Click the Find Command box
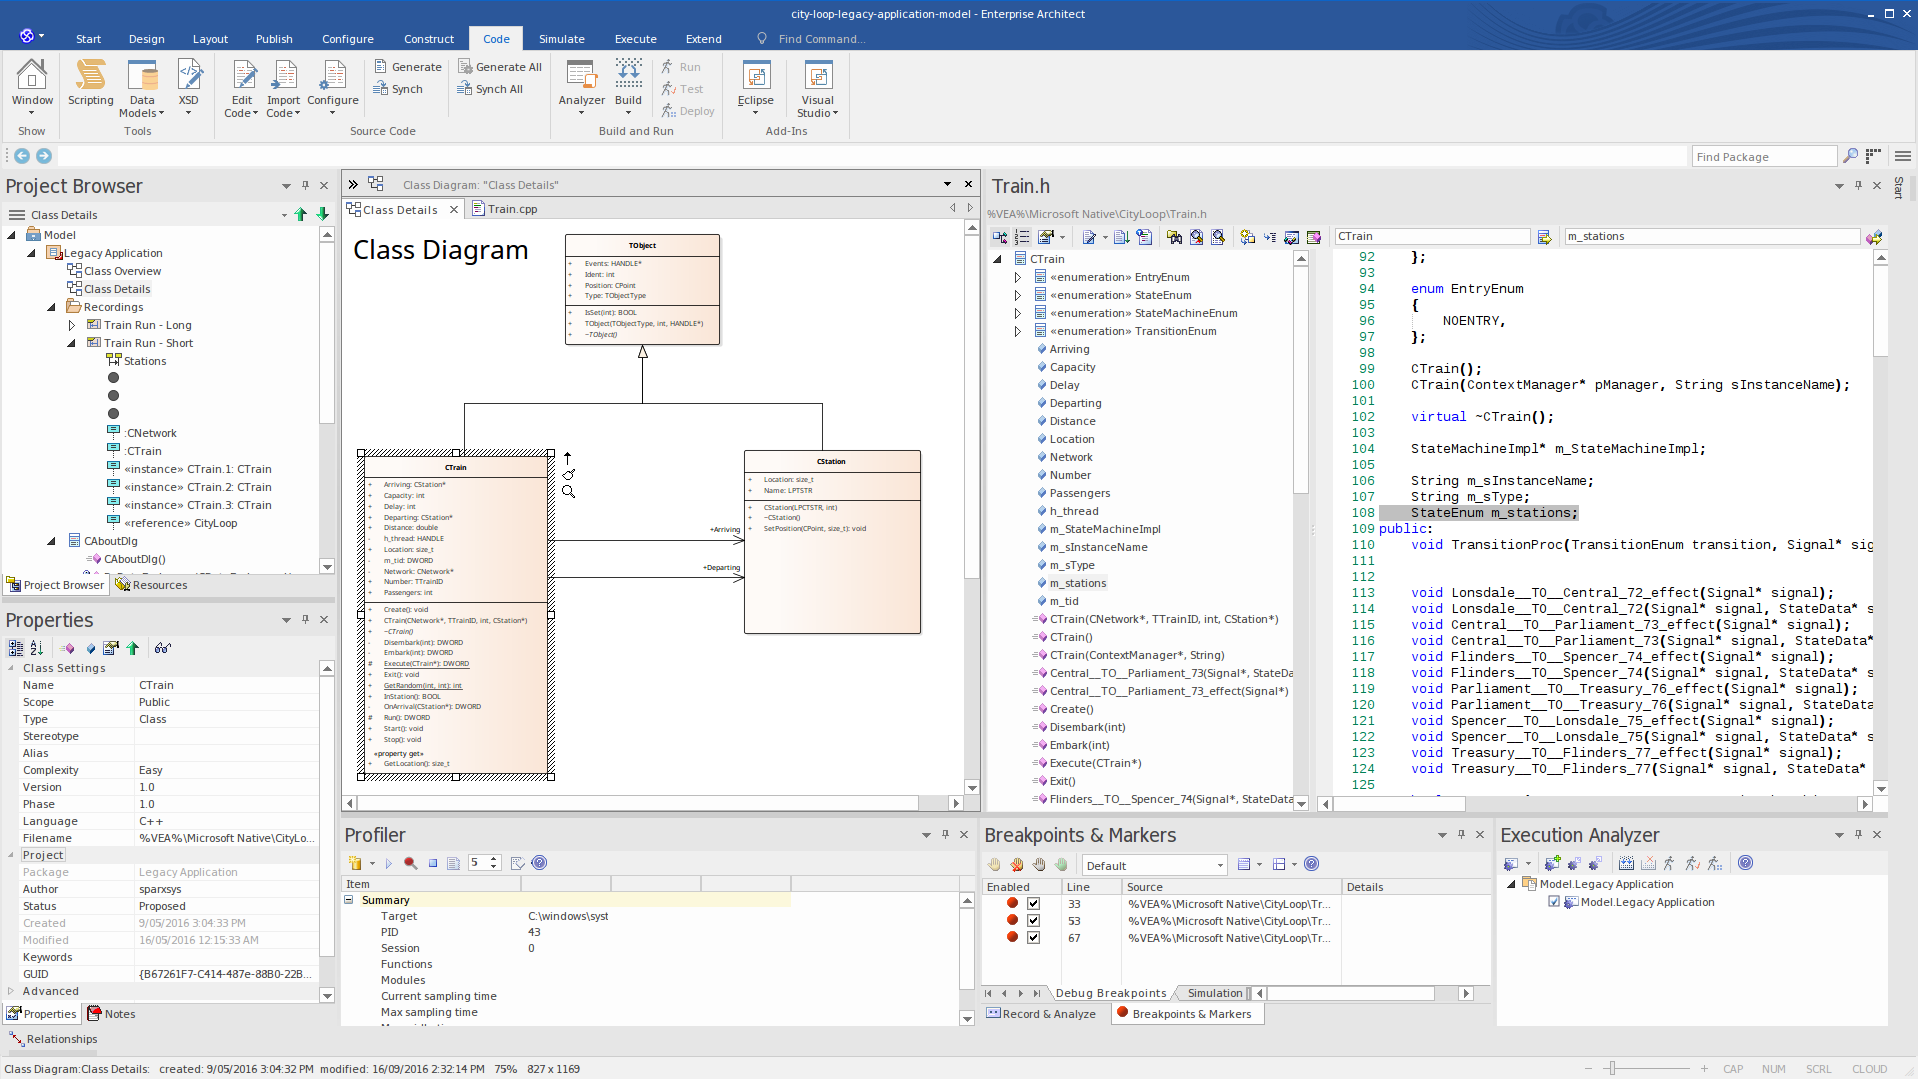Image resolution: width=1918 pixels, height=1079 pixels. (821, 39)
